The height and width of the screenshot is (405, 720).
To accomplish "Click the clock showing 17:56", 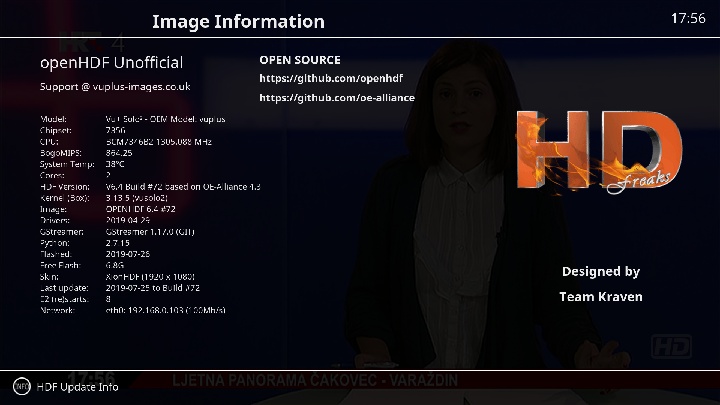I will [688, 18].
